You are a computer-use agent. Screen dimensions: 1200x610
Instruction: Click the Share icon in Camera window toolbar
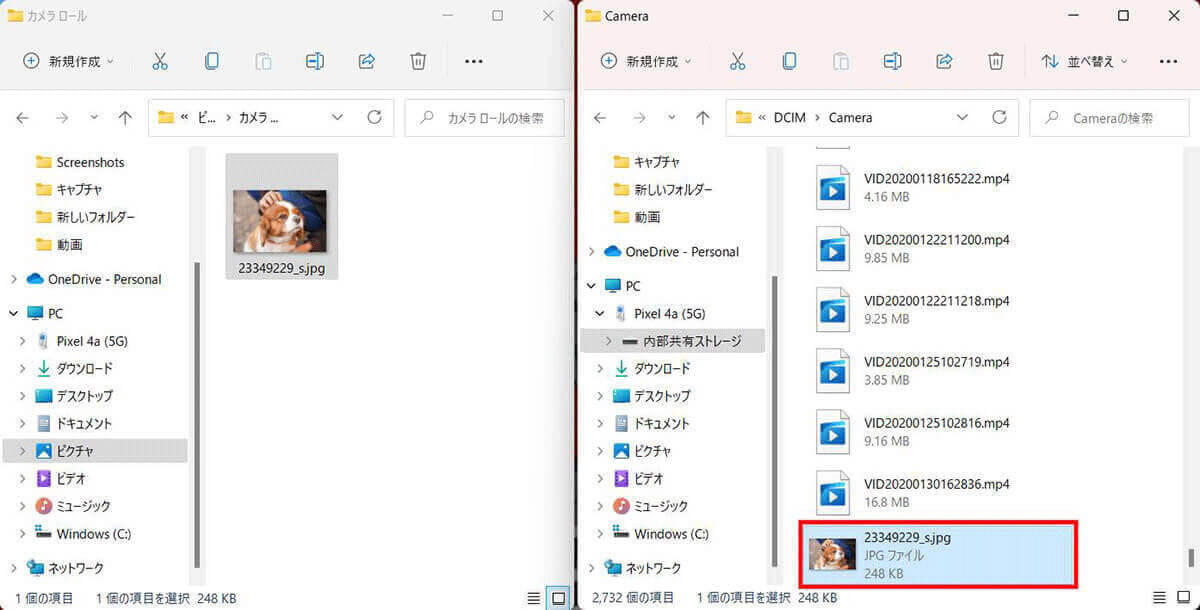coord(944,61)
